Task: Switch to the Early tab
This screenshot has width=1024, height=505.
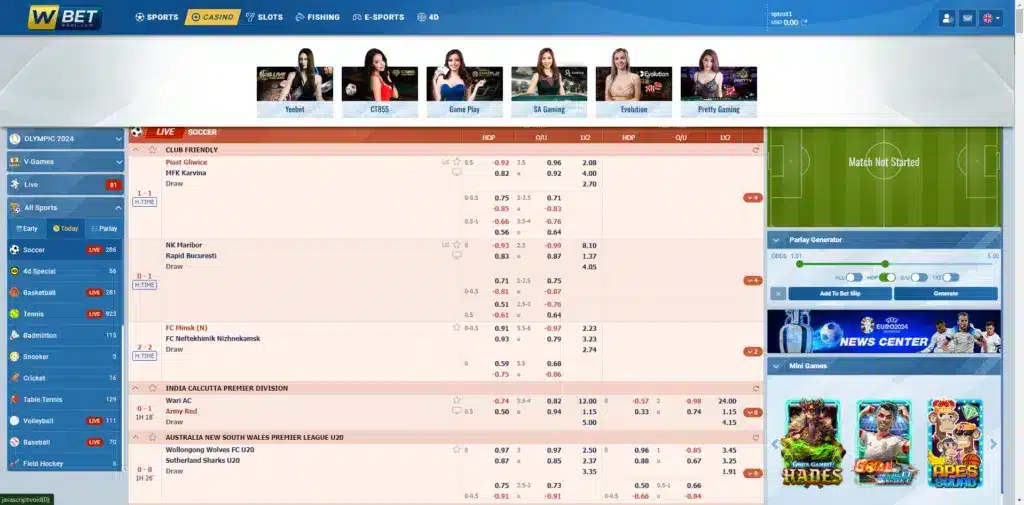Action: pos(27,228)
